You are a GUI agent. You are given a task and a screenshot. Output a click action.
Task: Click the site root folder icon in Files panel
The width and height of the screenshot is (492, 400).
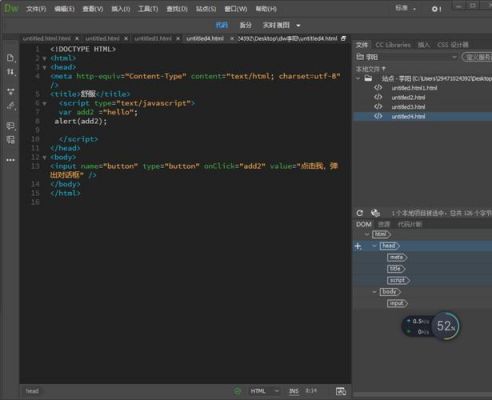coord(368,78)
